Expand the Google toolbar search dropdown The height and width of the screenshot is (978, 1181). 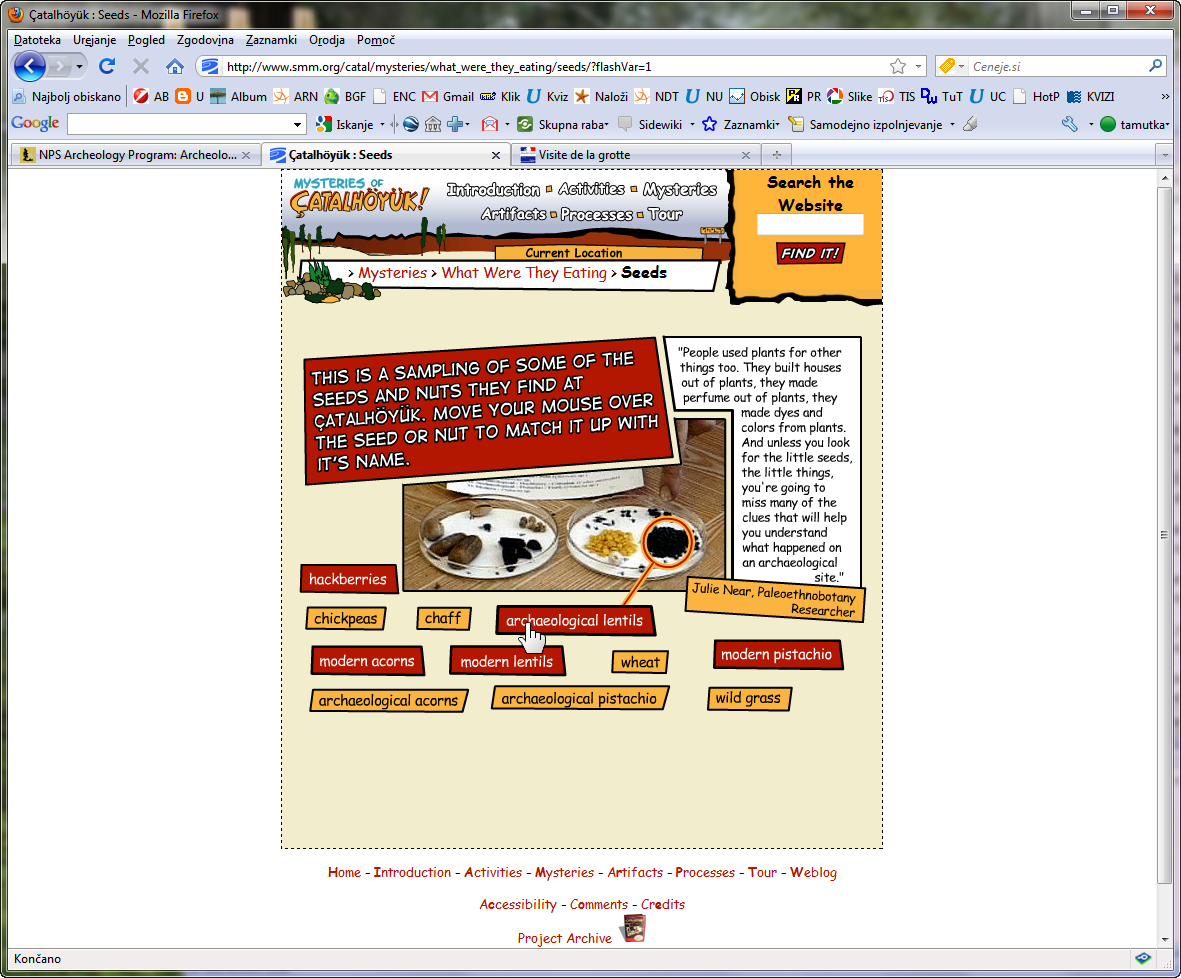click(298, 125)
